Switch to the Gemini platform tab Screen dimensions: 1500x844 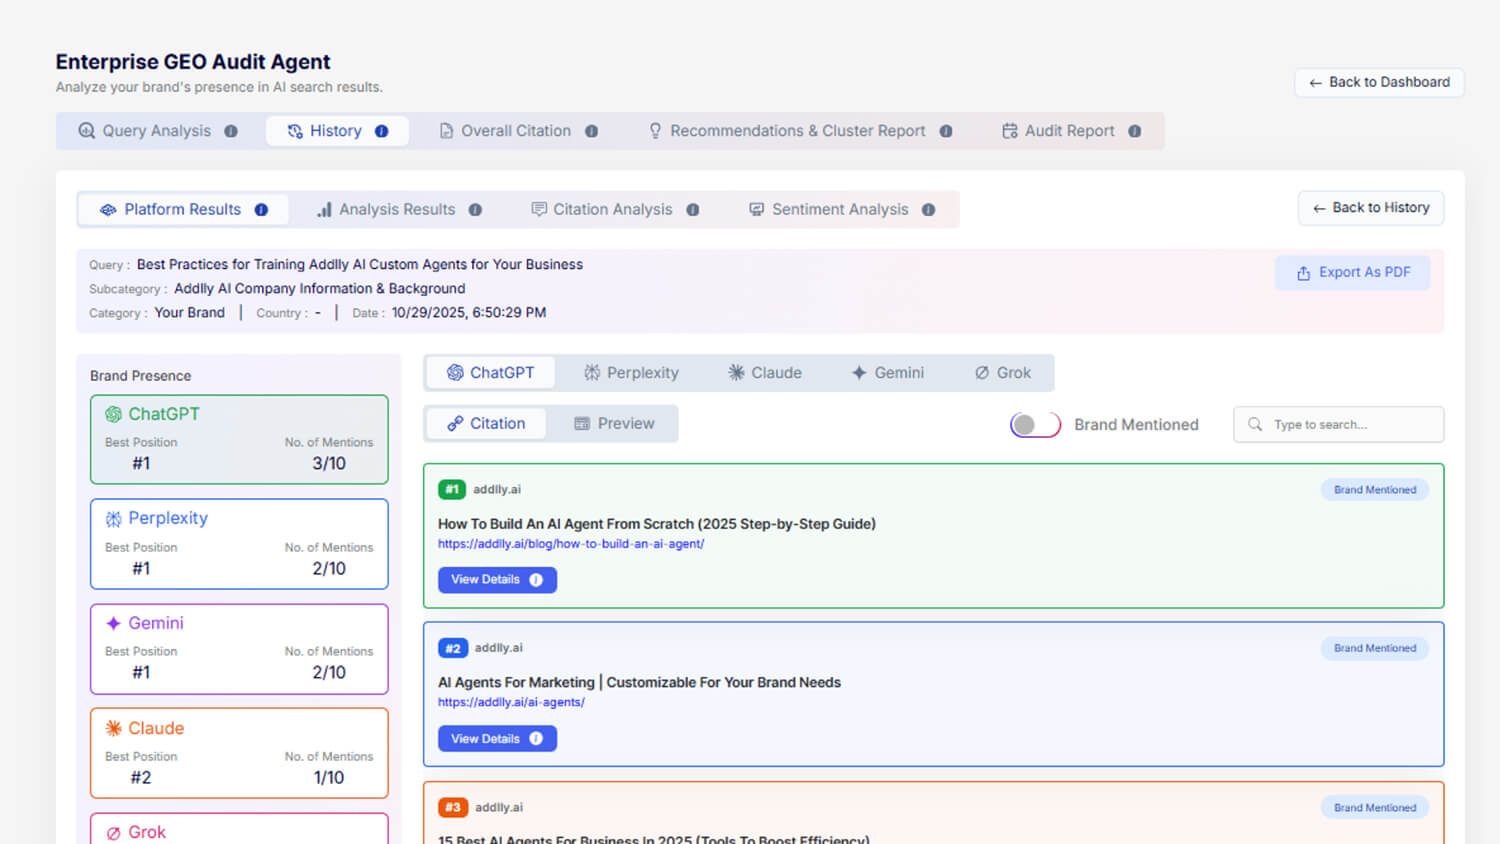[888, 373]
